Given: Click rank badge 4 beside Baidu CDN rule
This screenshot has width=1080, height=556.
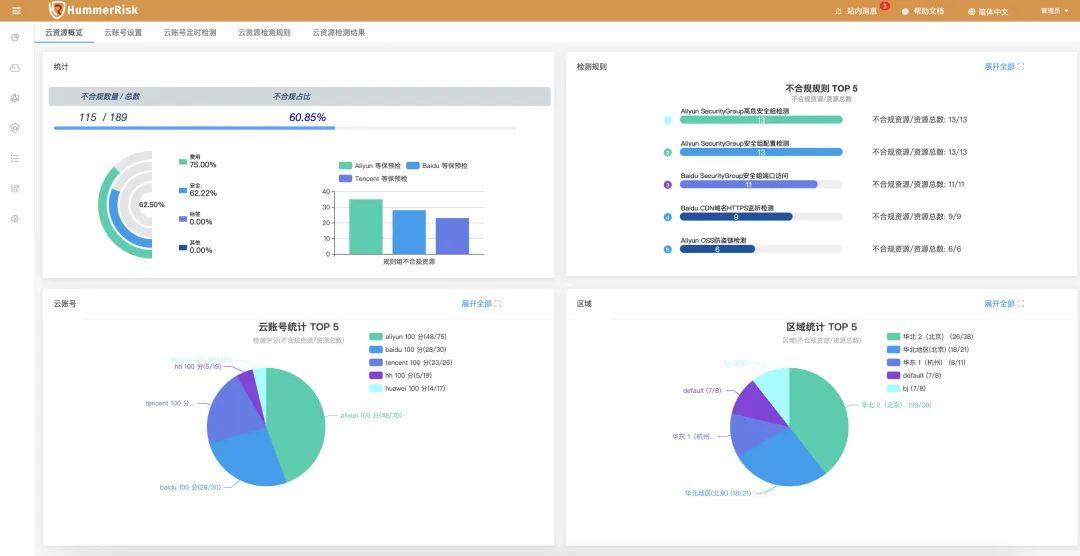Looking at the screenshot, I should (667, 217).
